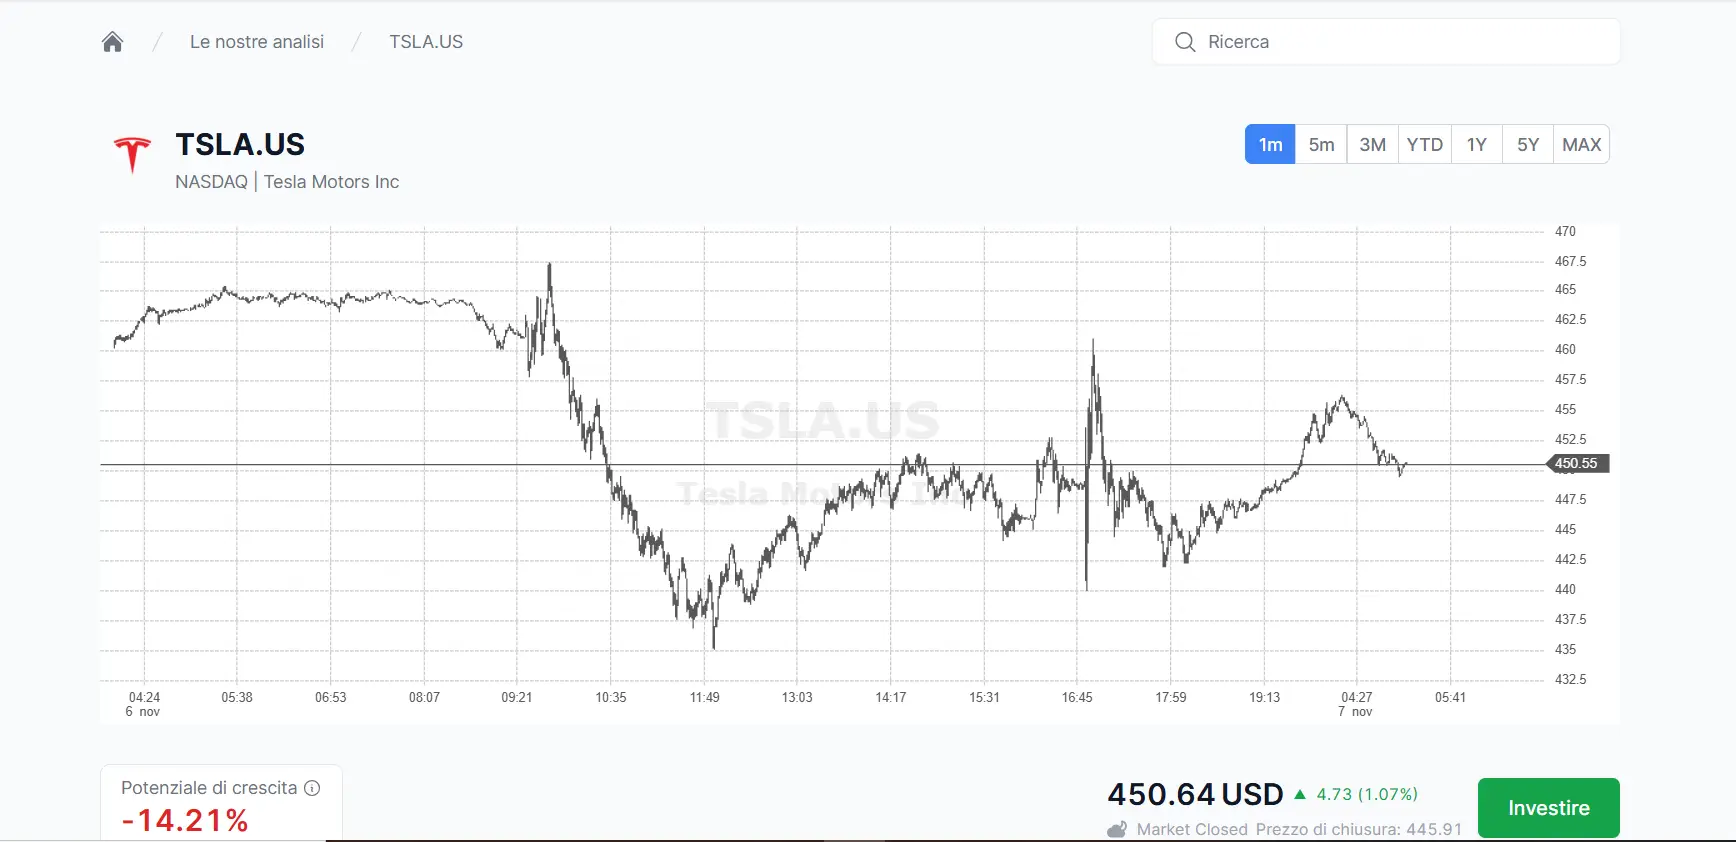
Task: Go to the home page icon
Action: point(112,42)
